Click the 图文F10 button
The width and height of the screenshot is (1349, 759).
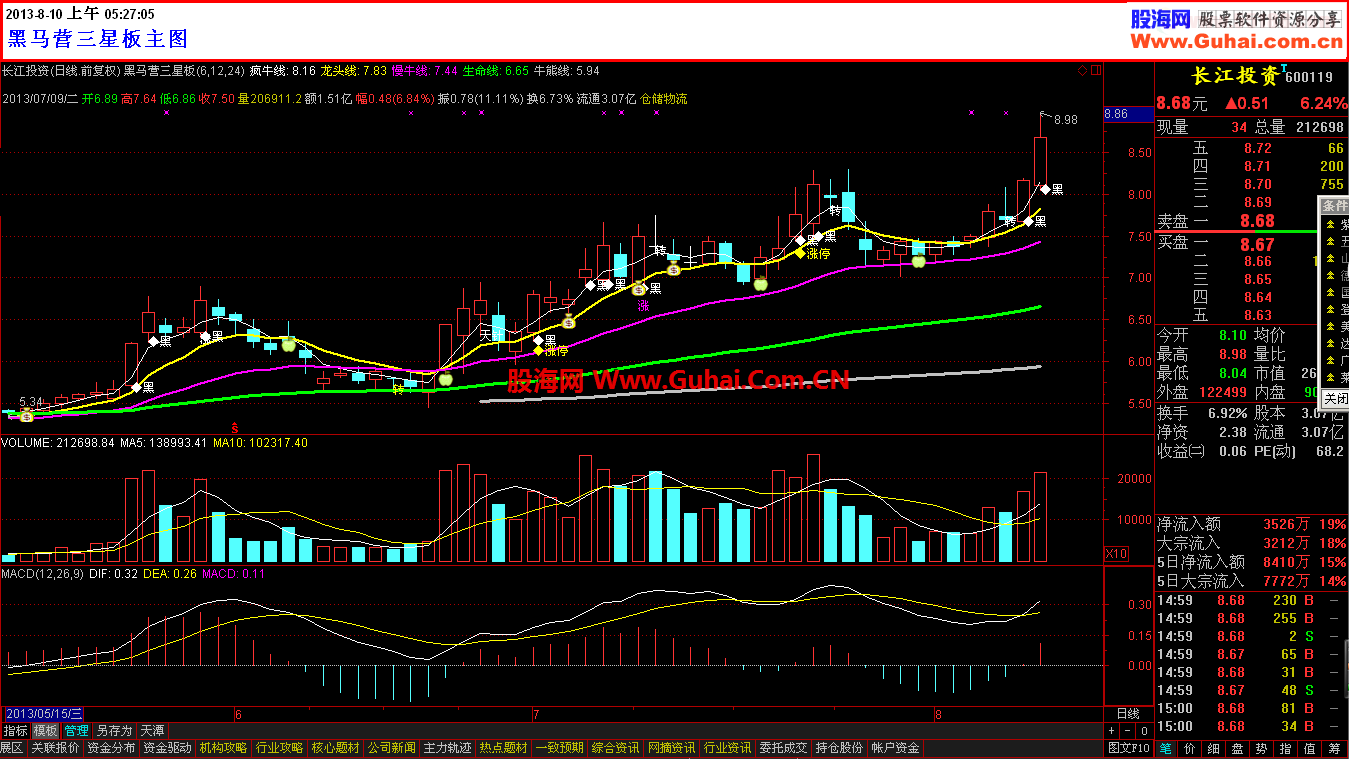coord(1129,748)
